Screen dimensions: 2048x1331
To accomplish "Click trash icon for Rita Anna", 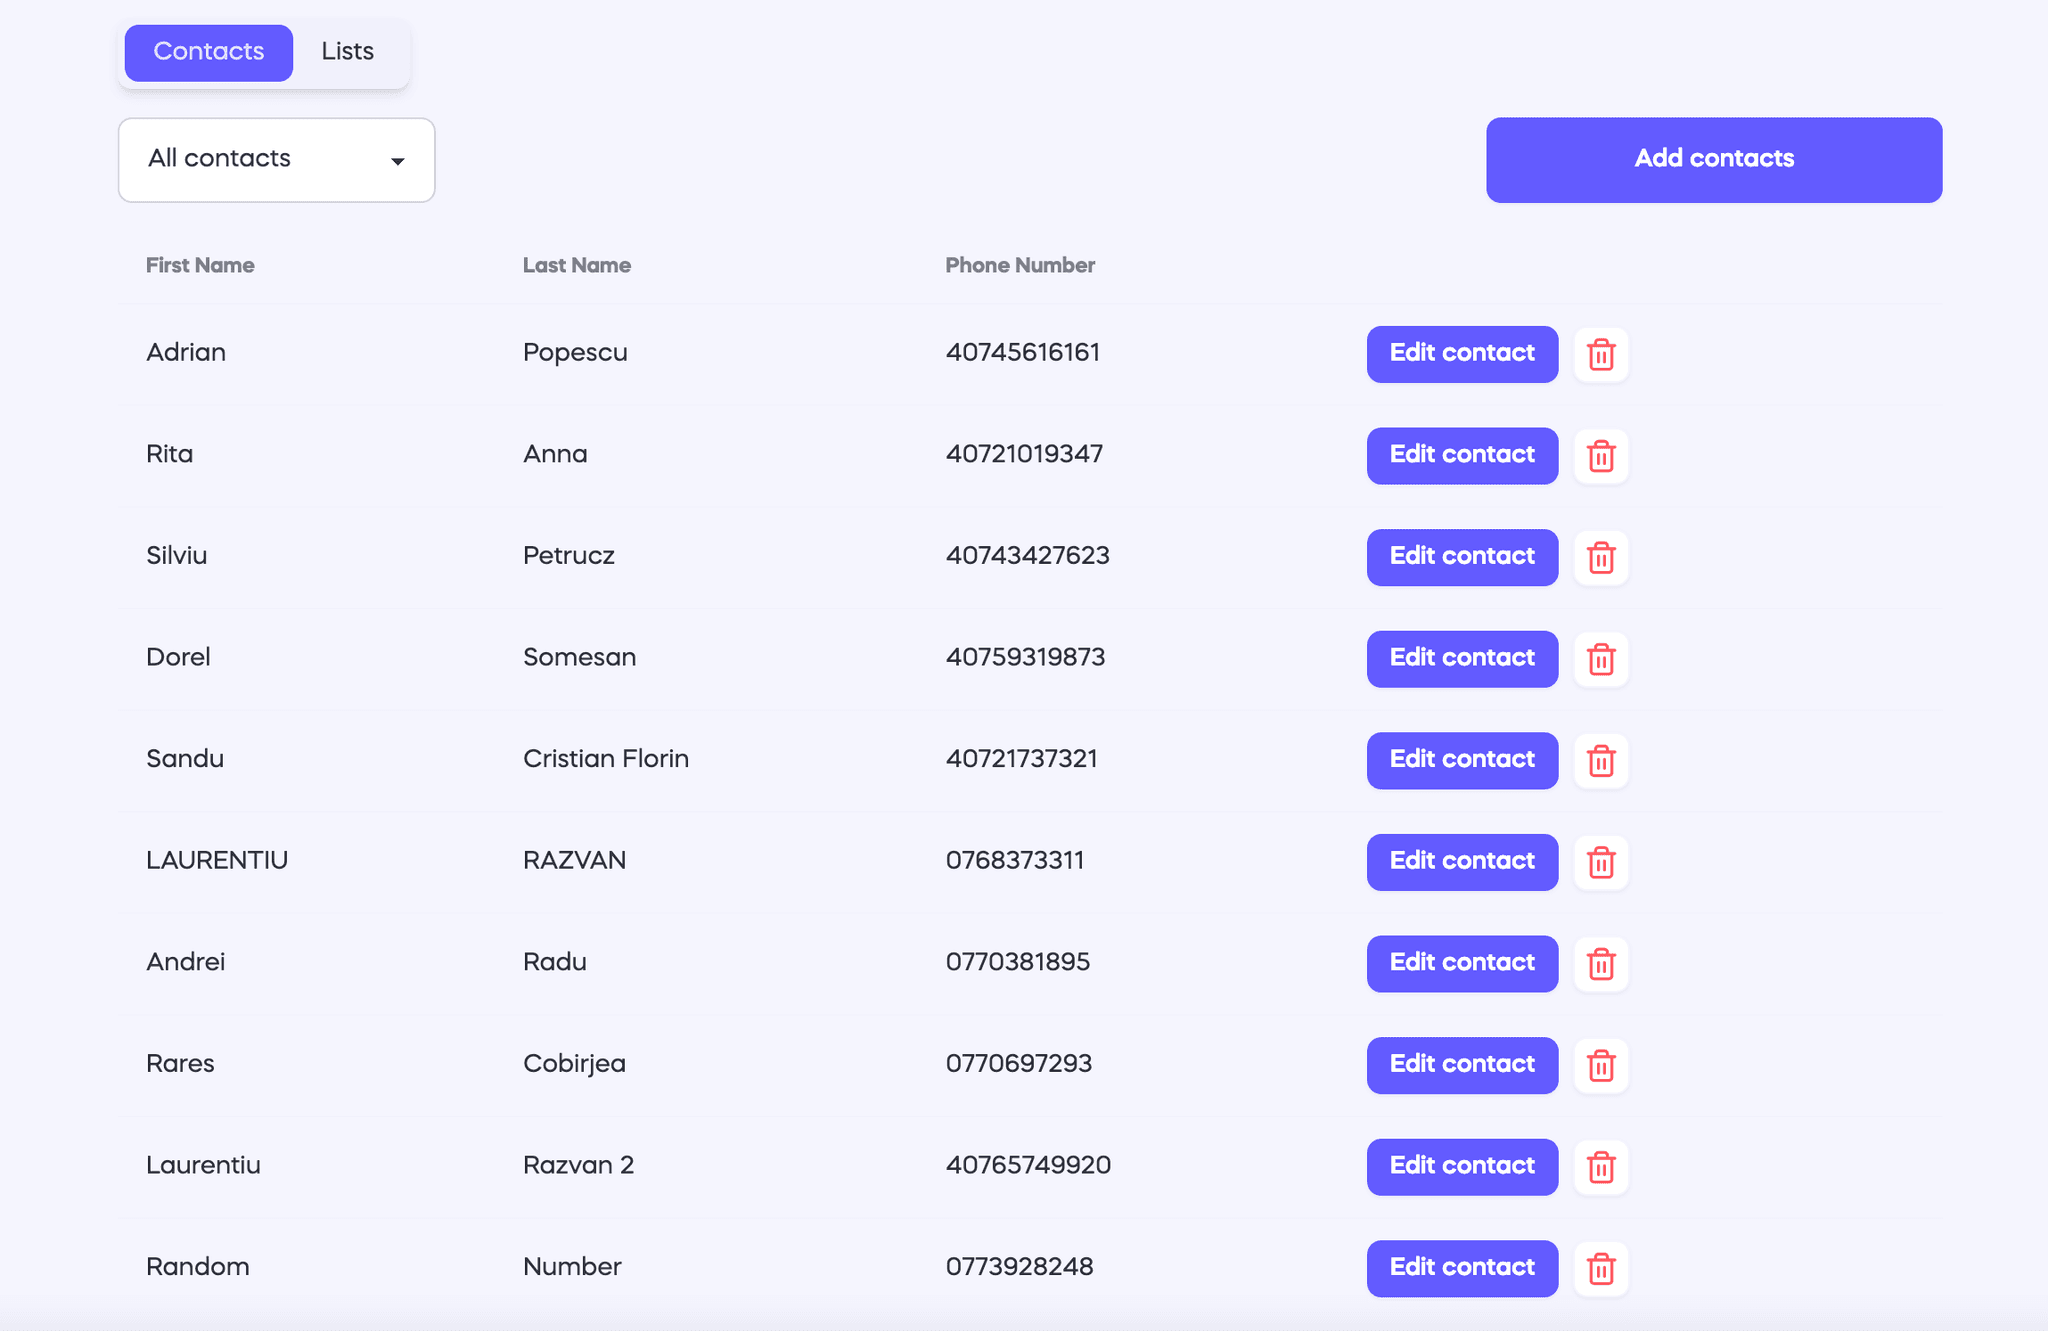I will coord(1601,456).
